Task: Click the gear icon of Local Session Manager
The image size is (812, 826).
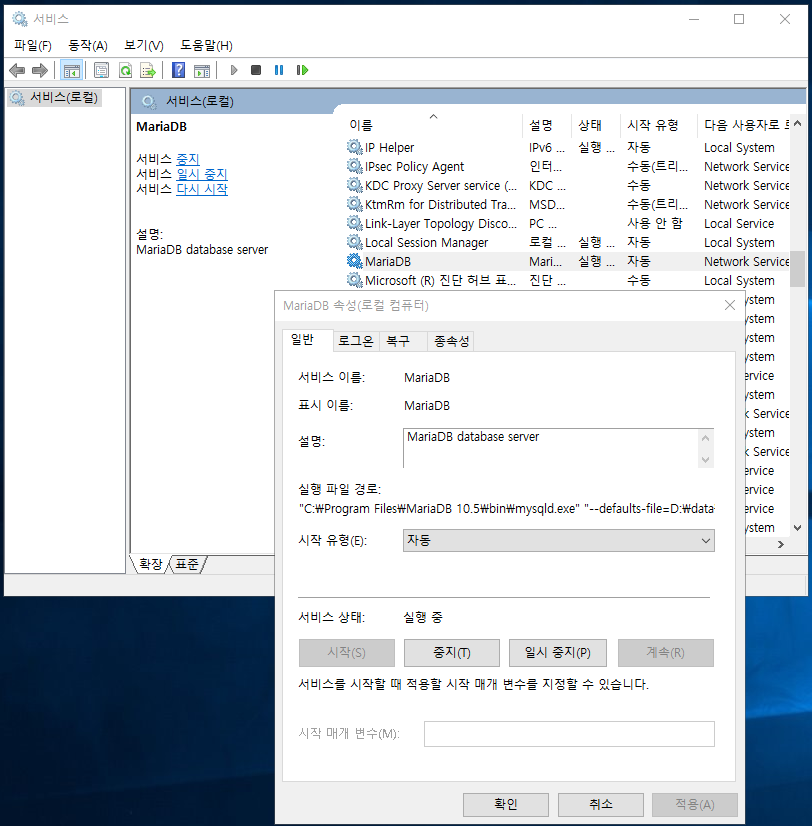Action: [x=354, y=242]
